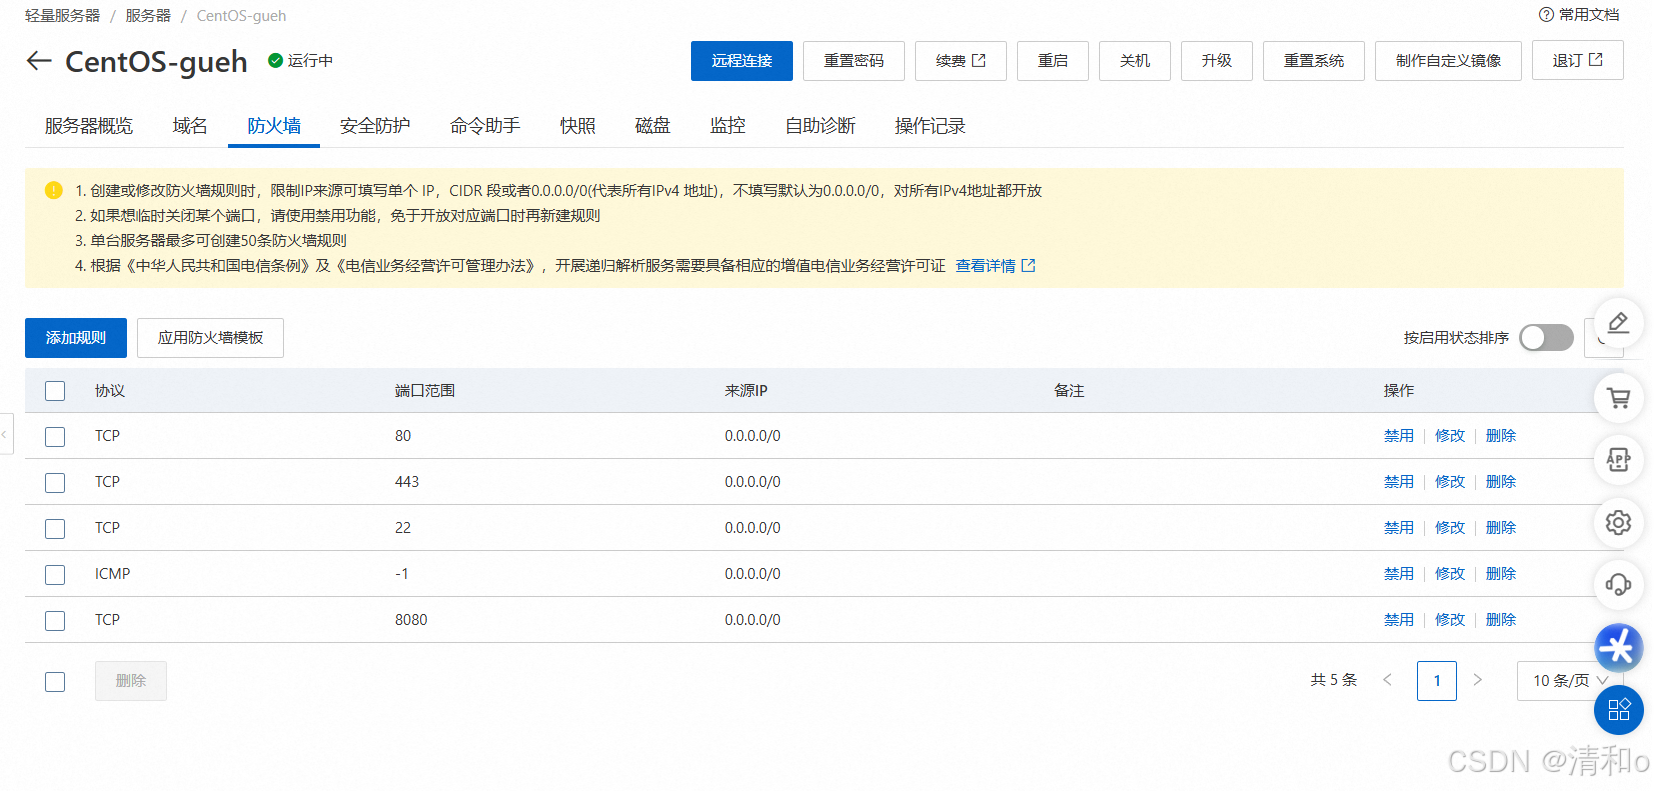
Task: Switch to the 快照 tab
Action: [x=578, y=126]
